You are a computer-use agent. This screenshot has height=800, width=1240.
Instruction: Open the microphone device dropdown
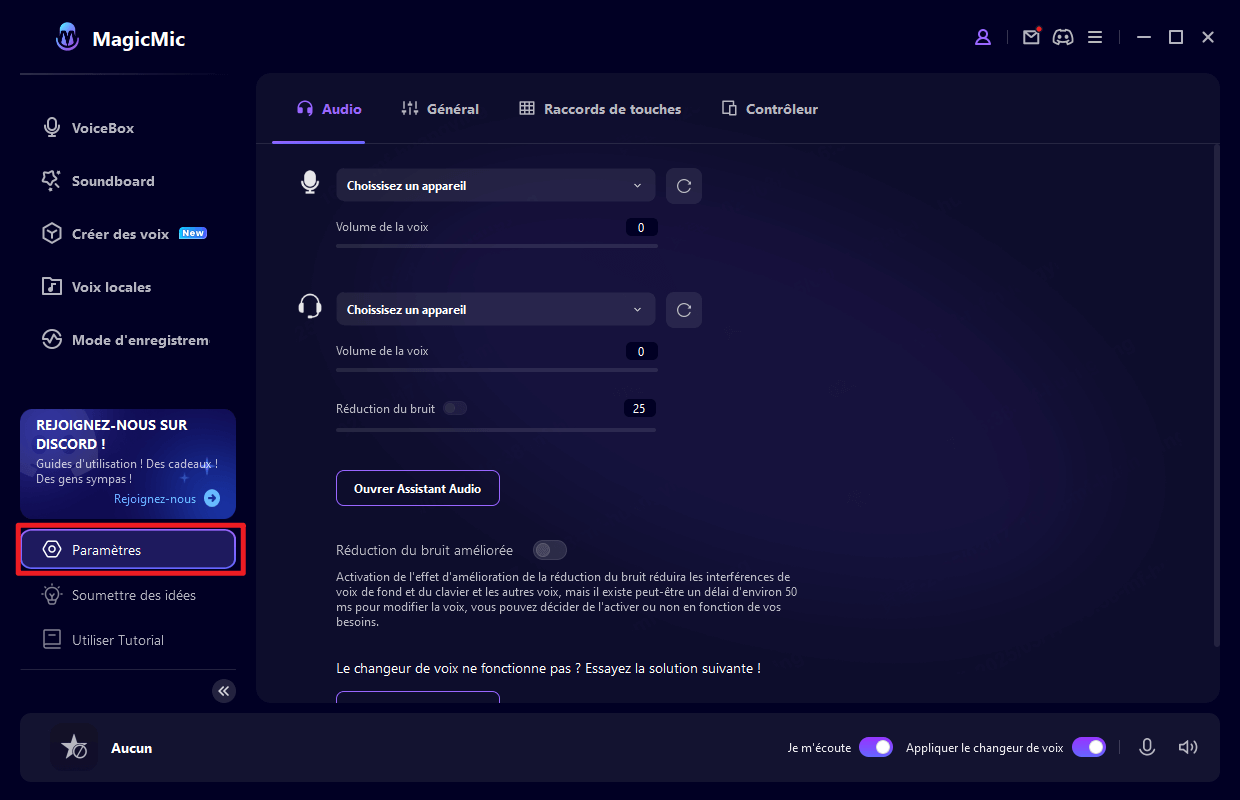coord(495,186)
